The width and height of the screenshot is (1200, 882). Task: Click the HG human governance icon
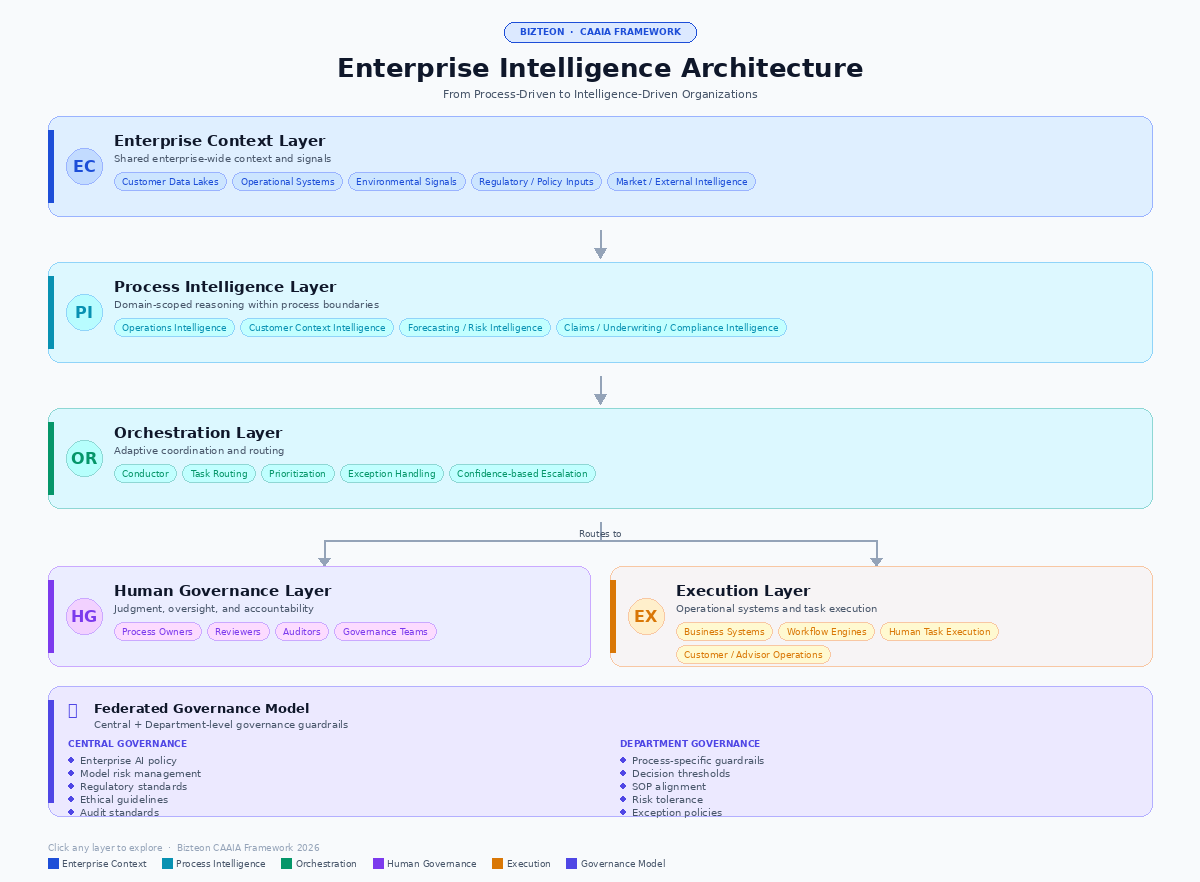coord(84,616)
